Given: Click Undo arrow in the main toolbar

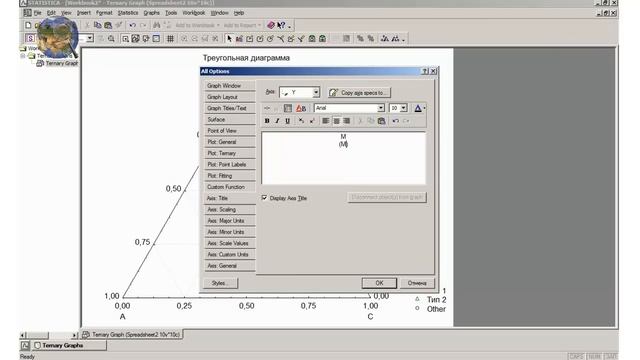Looking at the screenshot, I should [132, 25].
